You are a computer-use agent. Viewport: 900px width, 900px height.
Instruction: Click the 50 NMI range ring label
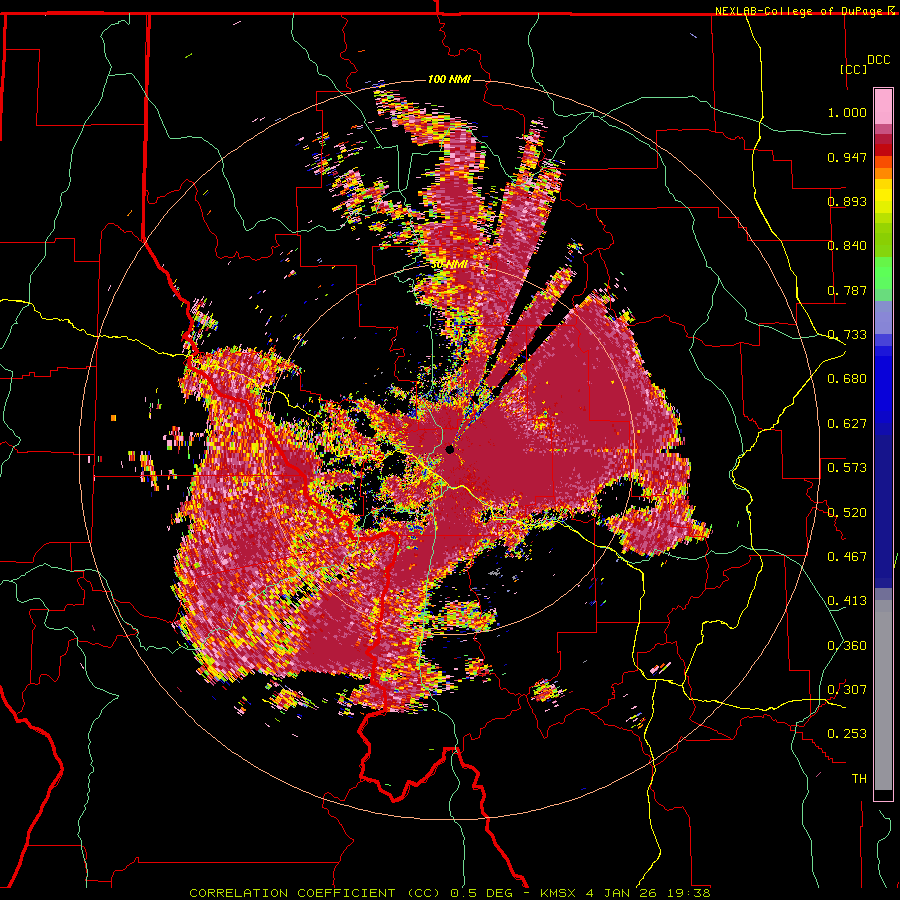point(449,265)
